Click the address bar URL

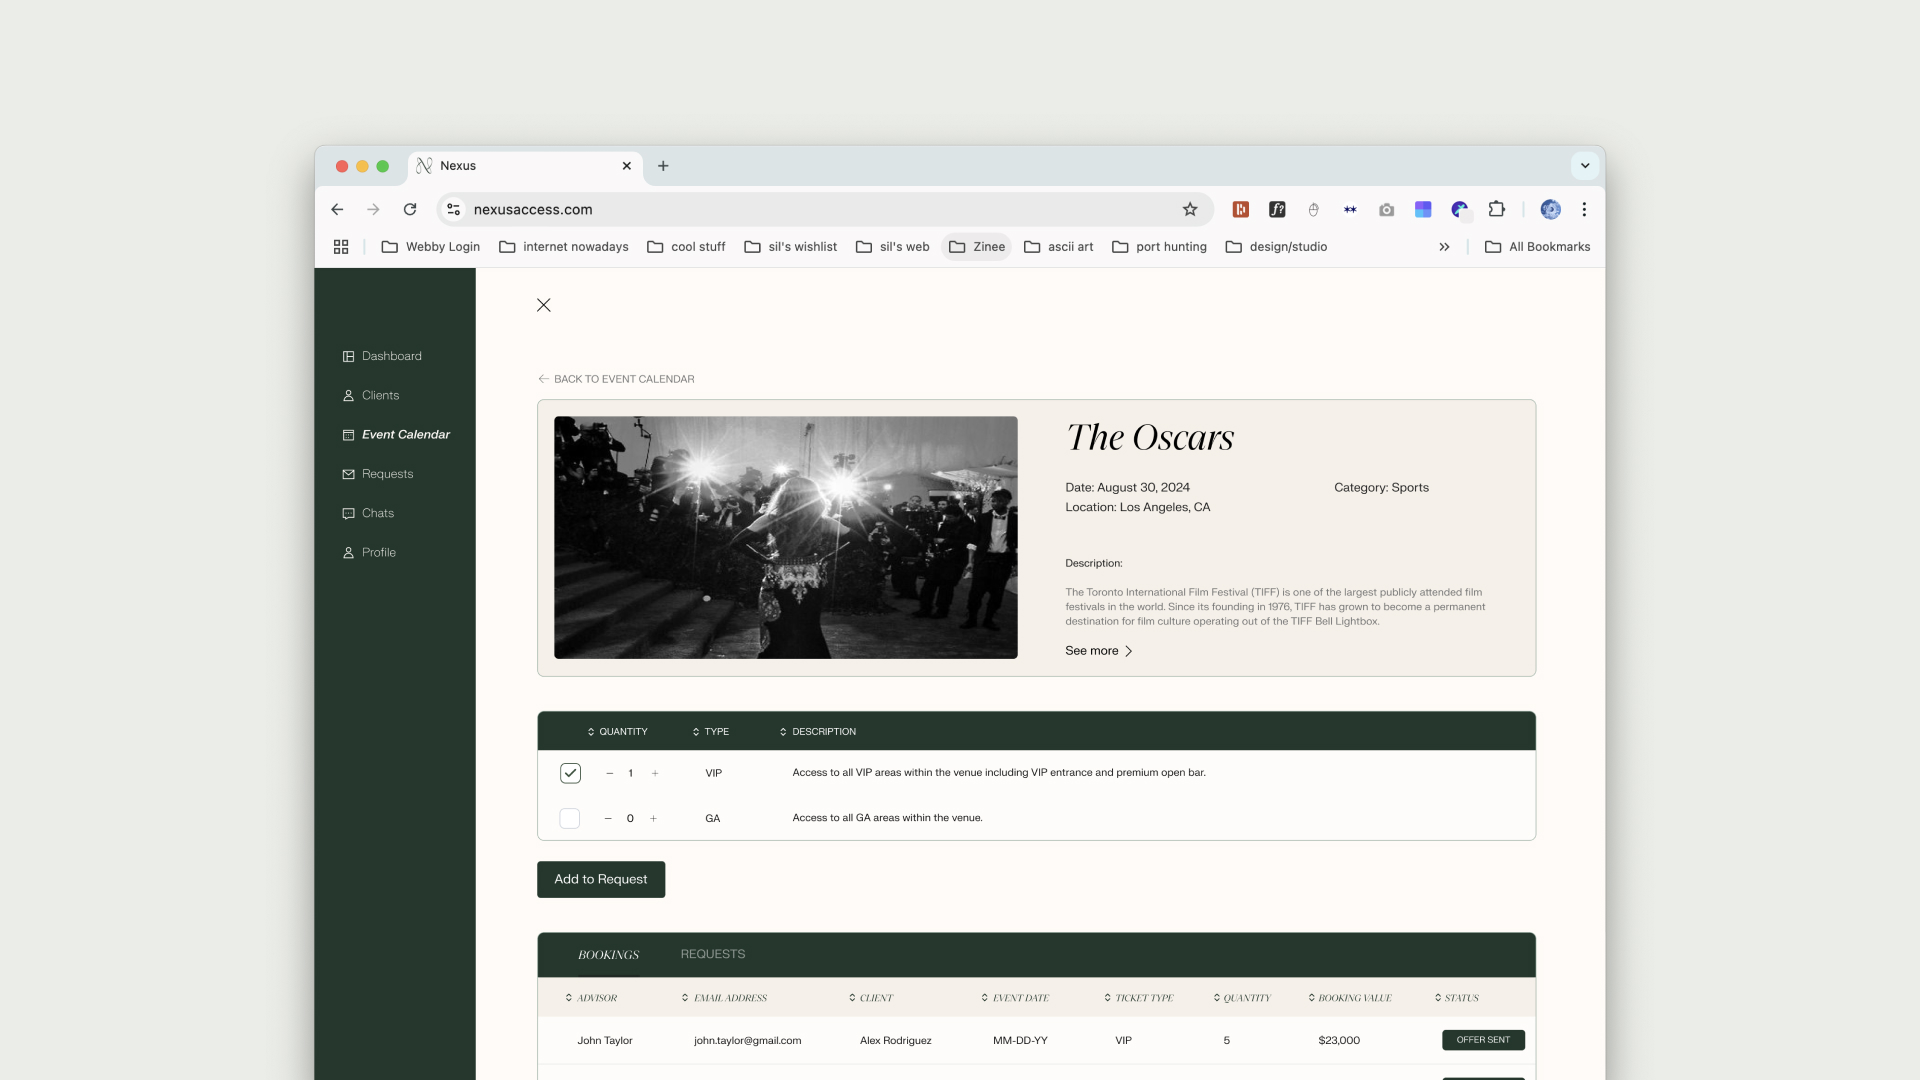point(533,209)
